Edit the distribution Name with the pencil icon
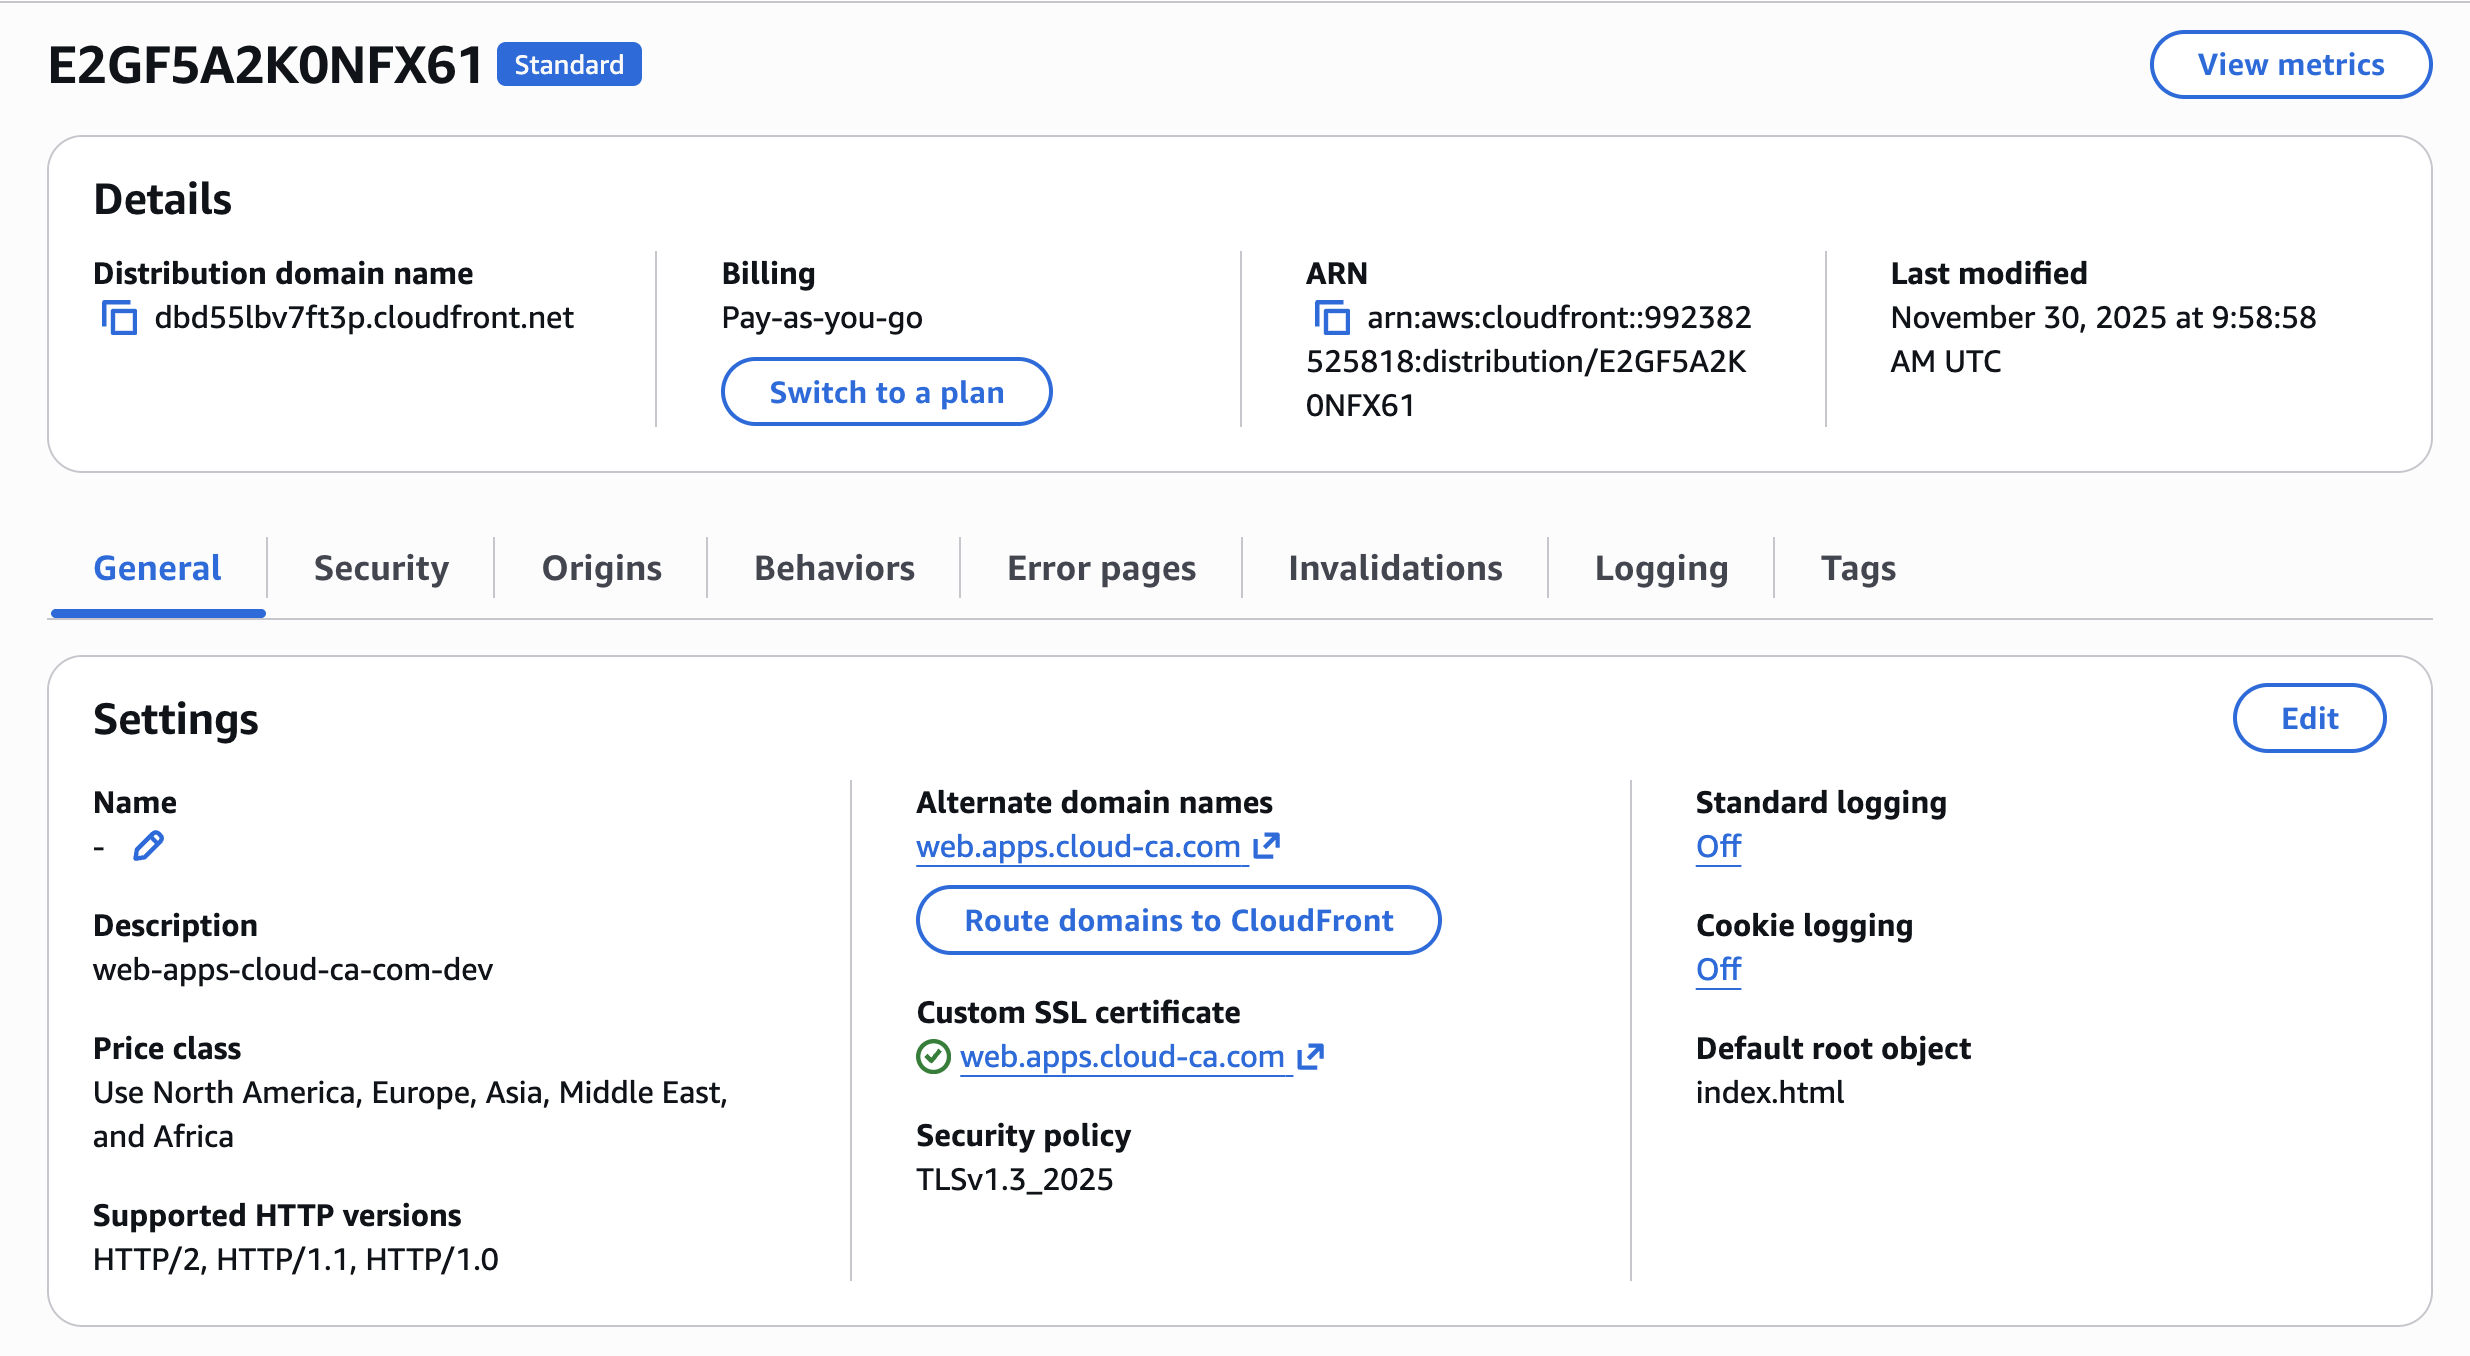This screenshot has height=1356, width=2470. (149, 845)
